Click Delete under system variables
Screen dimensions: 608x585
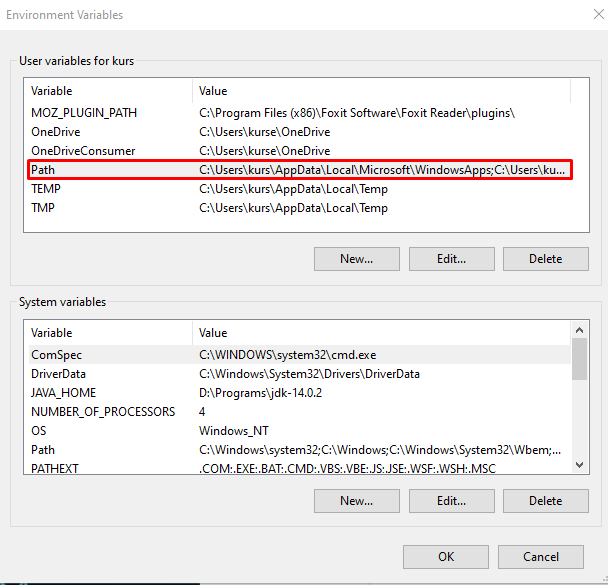(x=546, y=501)
